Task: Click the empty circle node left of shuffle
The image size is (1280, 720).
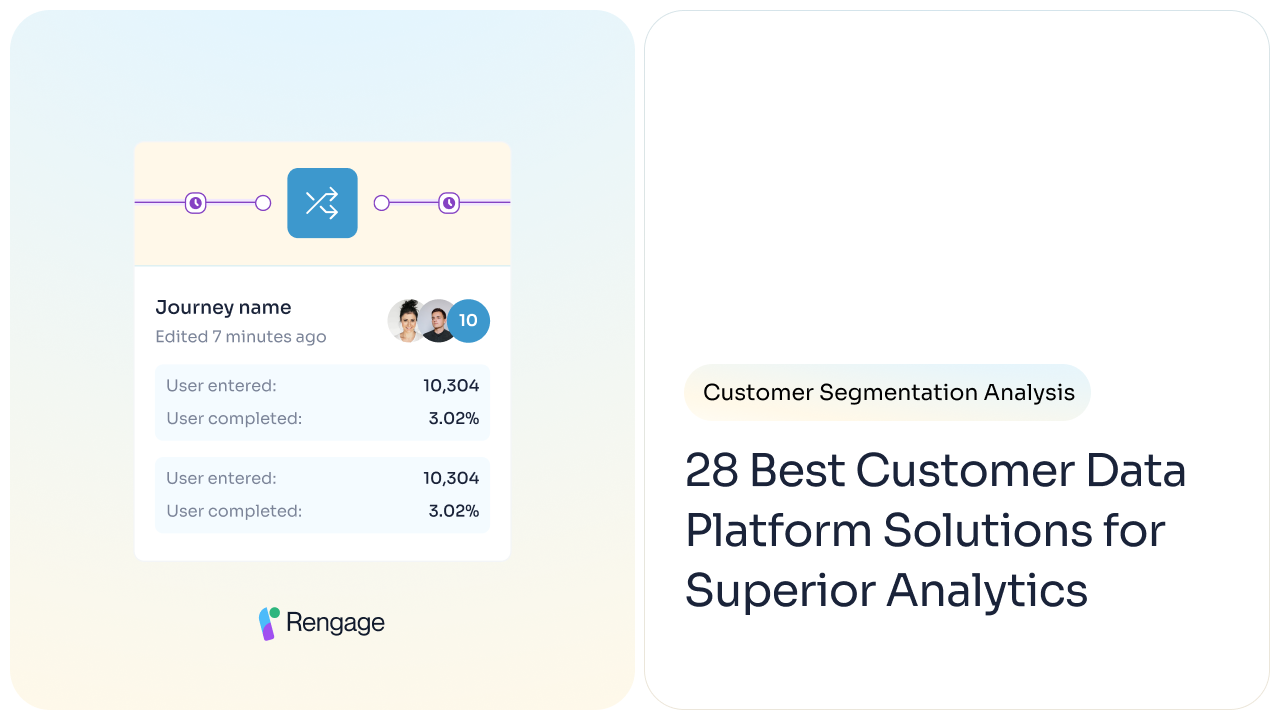Action: pyautogui.click(x=263, y=203)
